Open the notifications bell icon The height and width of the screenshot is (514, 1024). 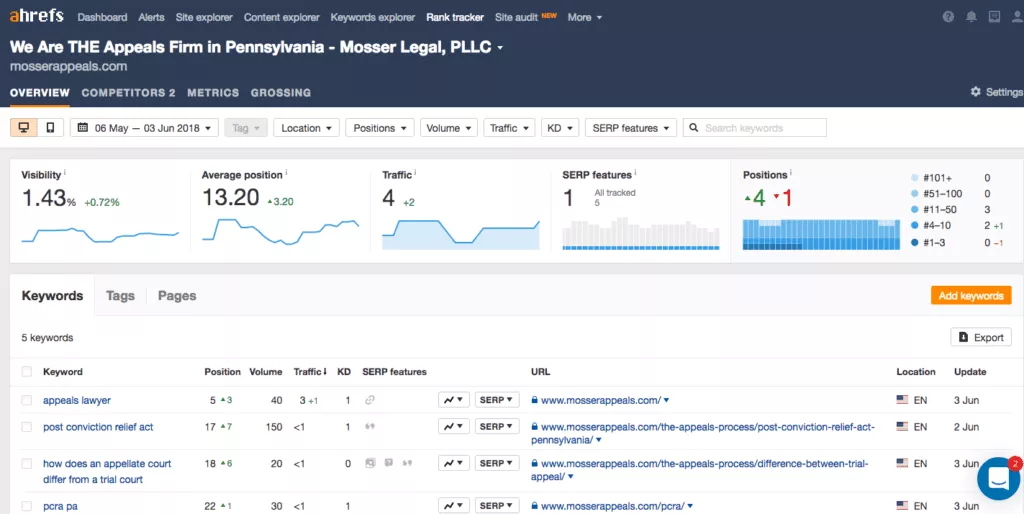[x=972, y=18]
